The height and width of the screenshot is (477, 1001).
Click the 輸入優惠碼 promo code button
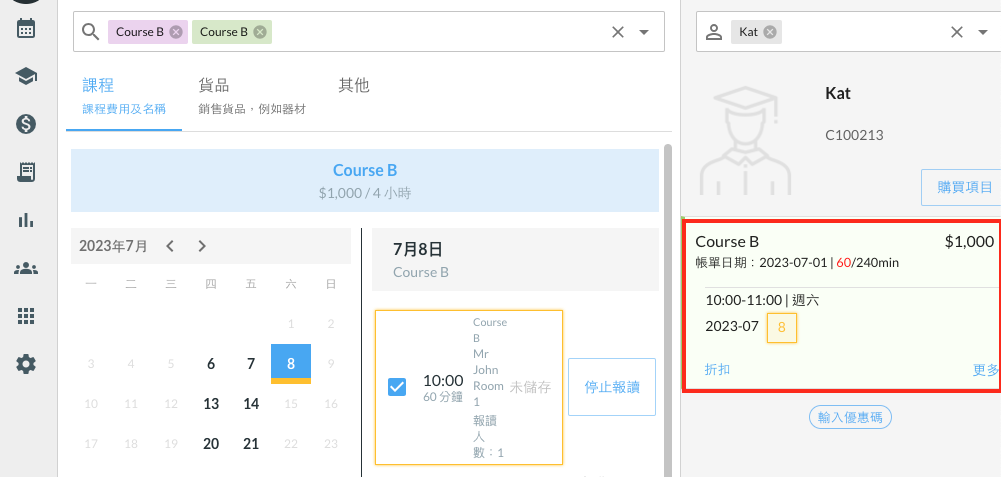(850, 418)
